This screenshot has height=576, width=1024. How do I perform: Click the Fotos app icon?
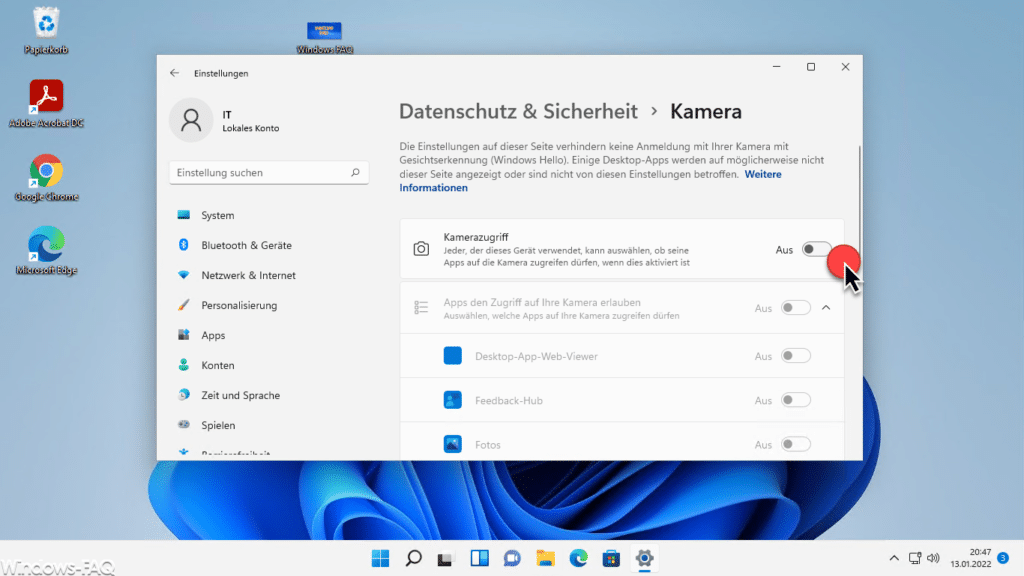click(453, 445)
